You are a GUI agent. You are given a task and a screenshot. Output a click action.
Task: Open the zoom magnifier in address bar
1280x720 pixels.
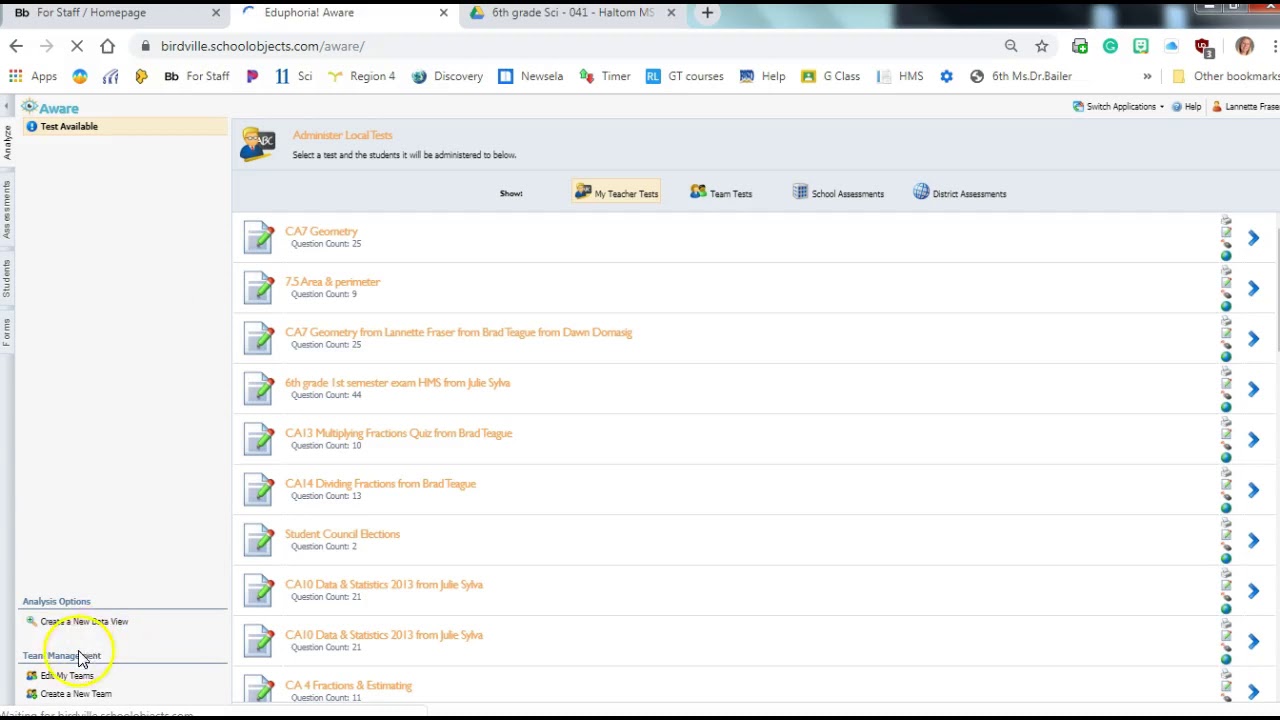[x=1011, y=46]
